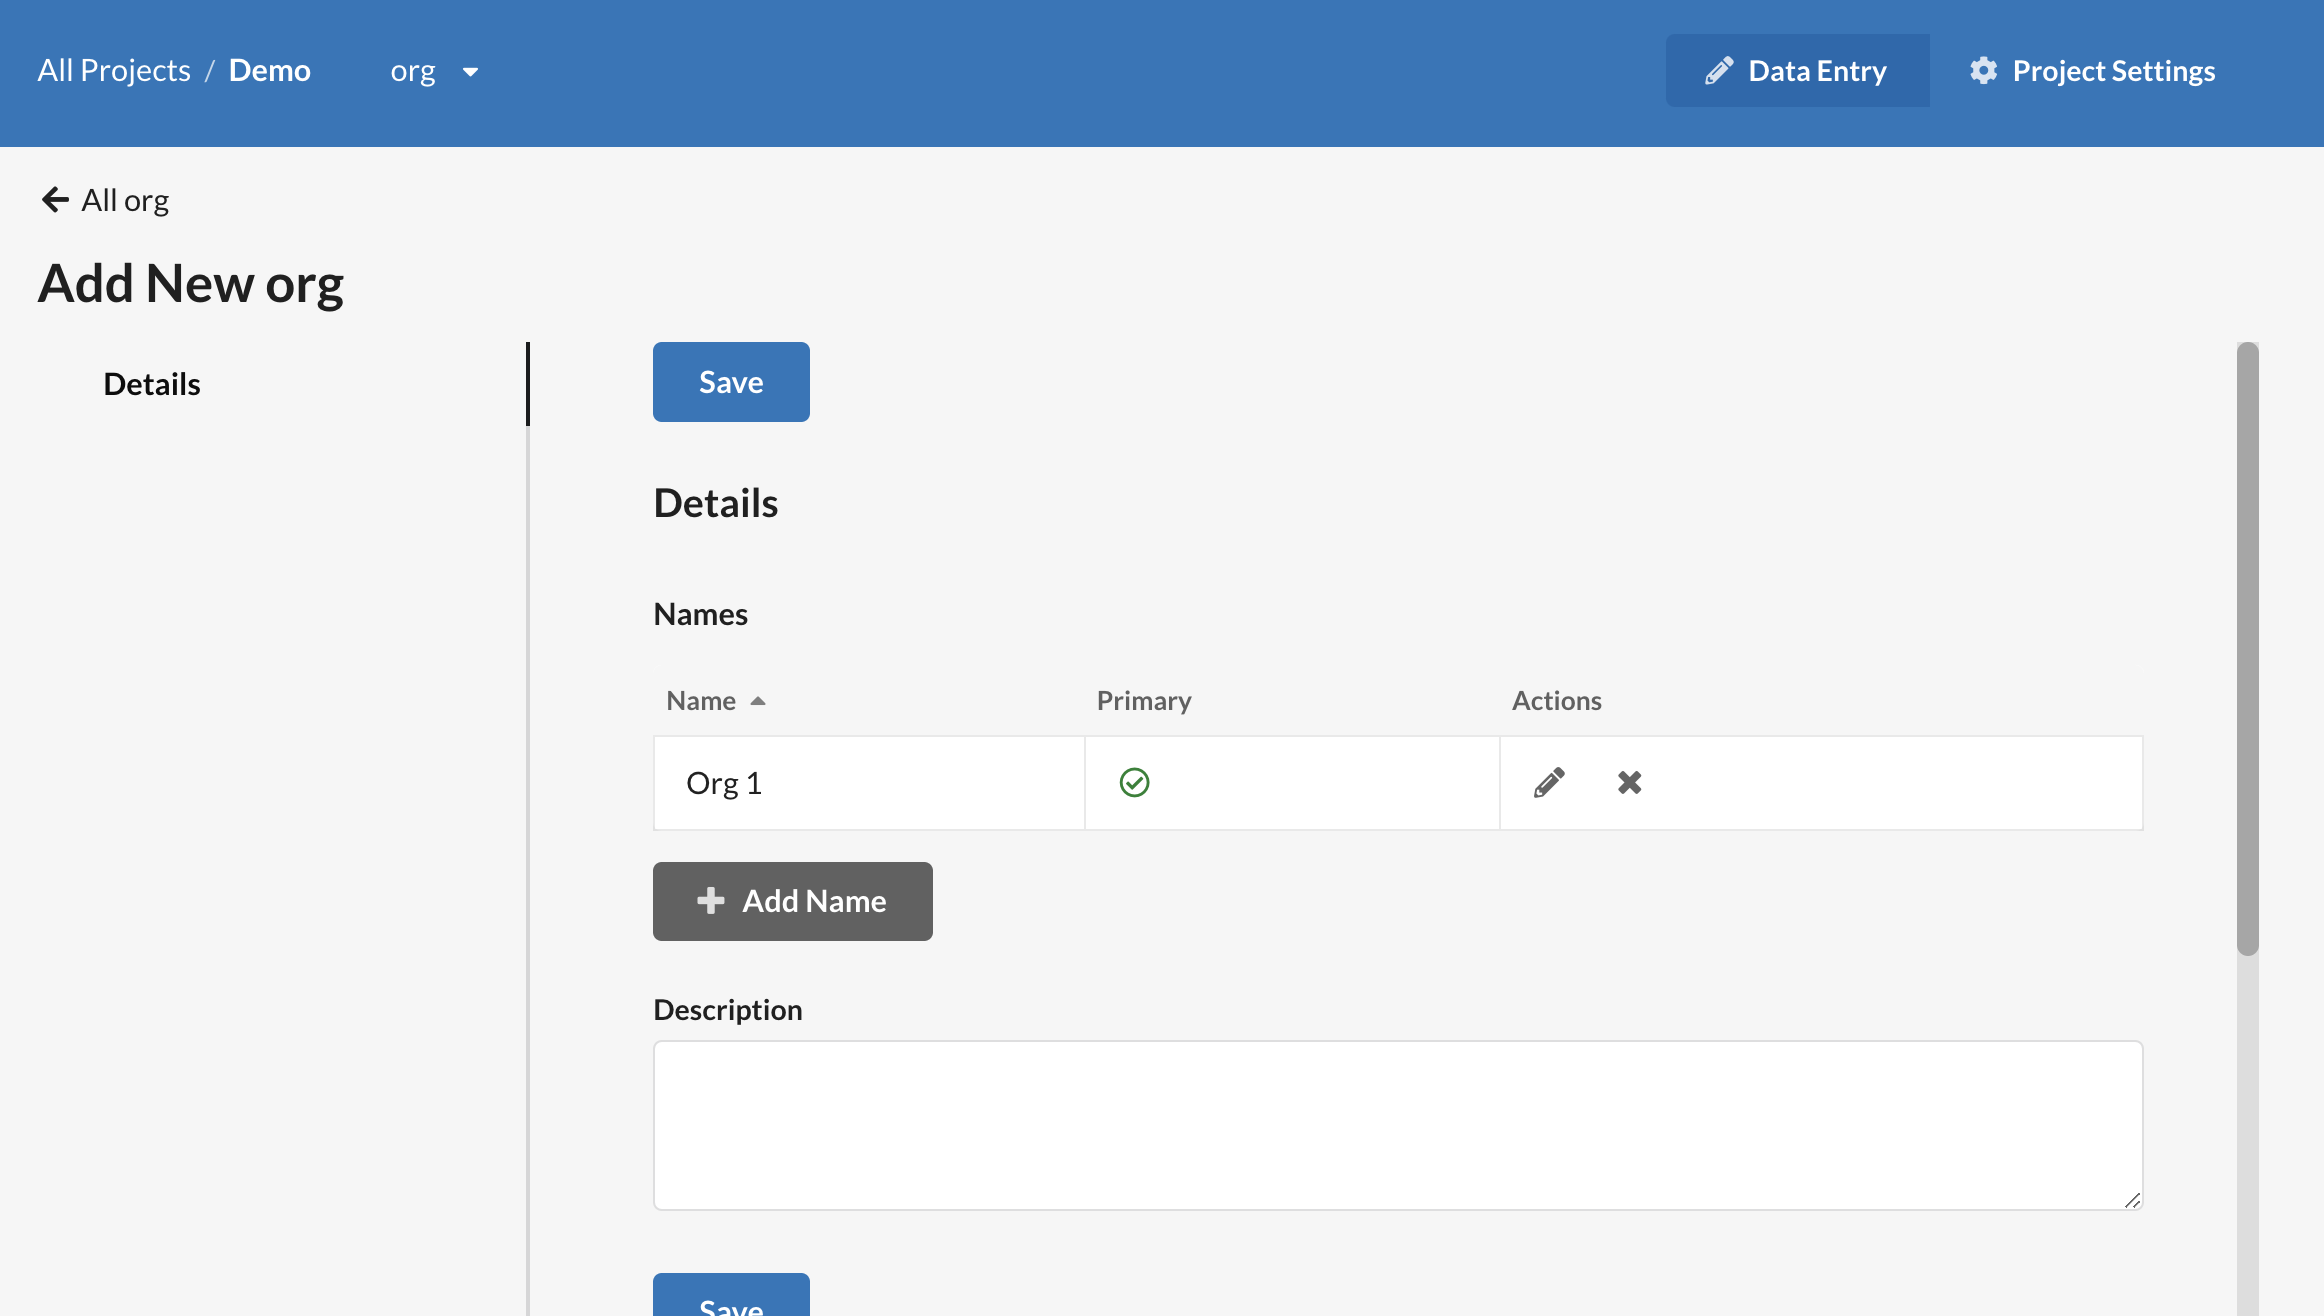The height and width of the screenshot is (1316, 2324).
Task: Sort names by the Name column header
Action: coord(716,700)
